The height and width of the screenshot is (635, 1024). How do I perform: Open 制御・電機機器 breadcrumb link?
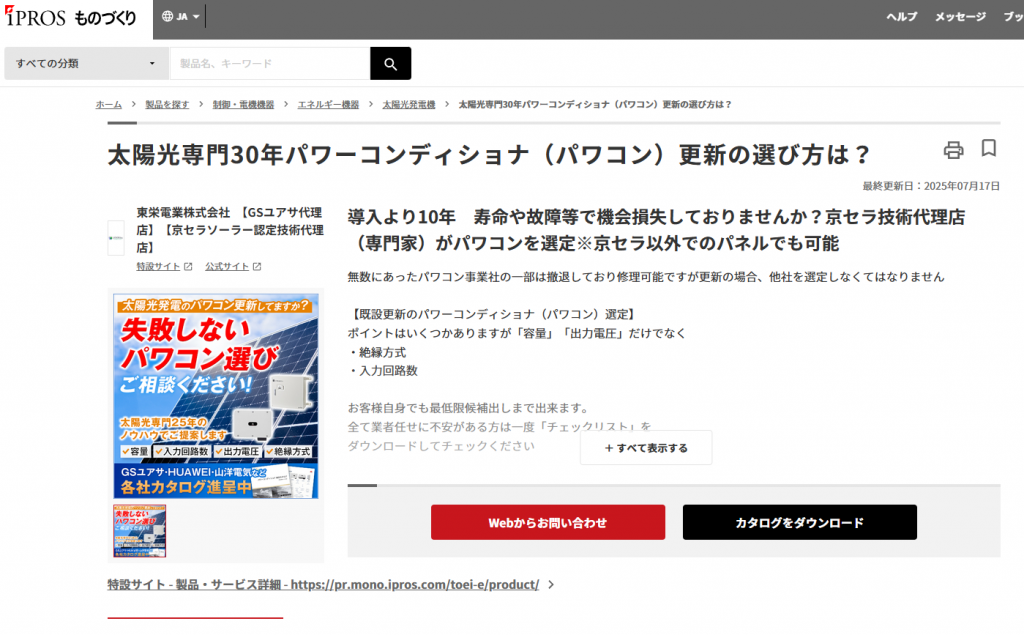click(x=243, y=105)
